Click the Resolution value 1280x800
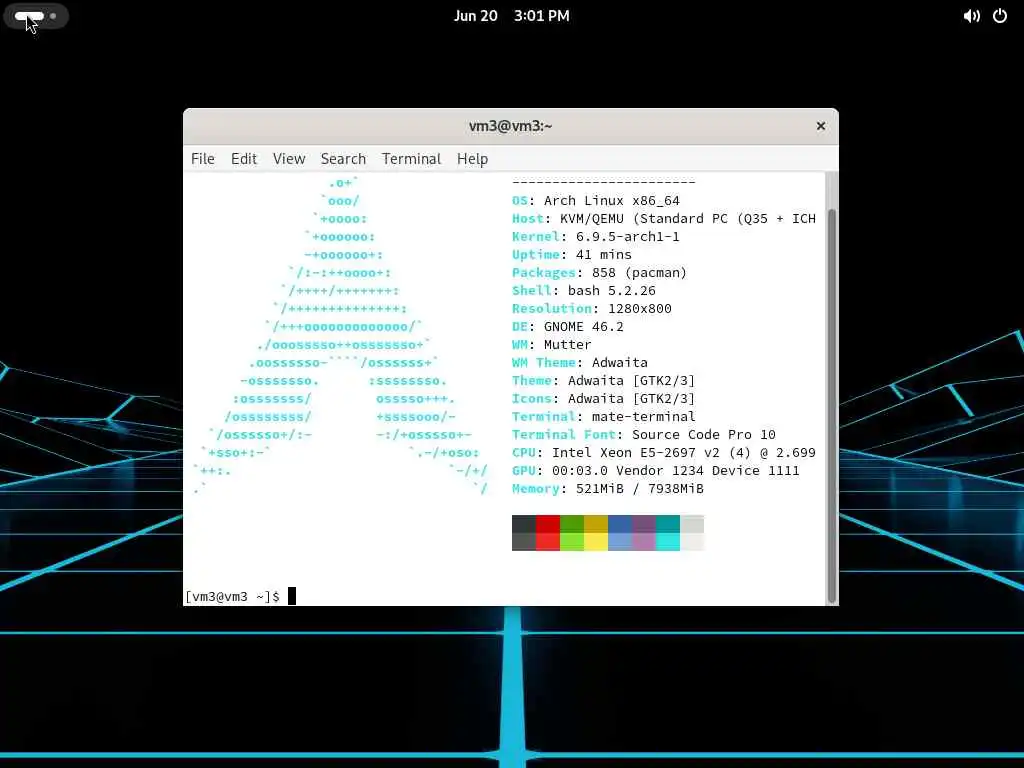Screen dimensions: 1024x768 639,308
